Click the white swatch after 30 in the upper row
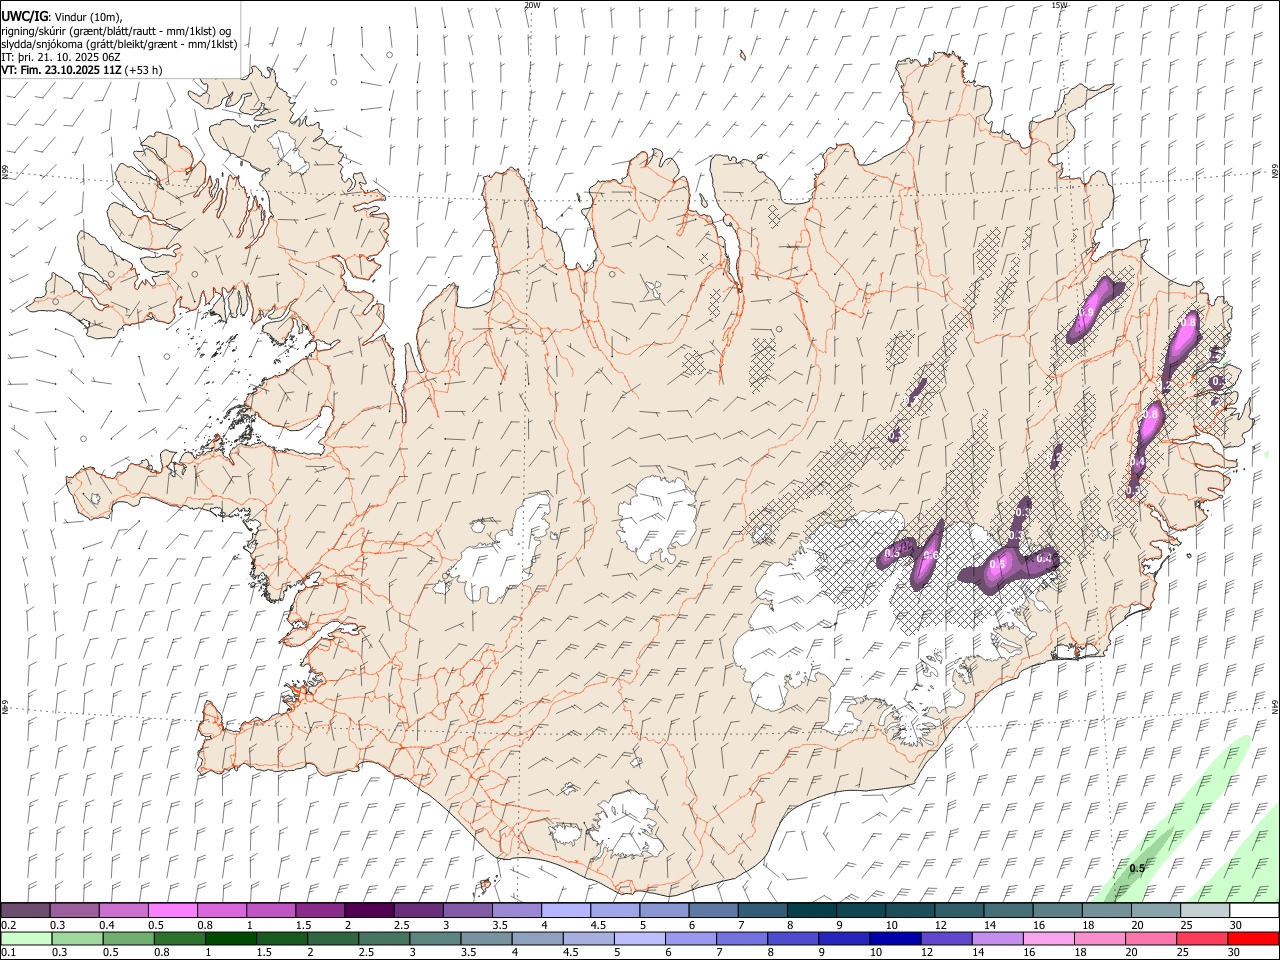 [x=1254, y=910]
